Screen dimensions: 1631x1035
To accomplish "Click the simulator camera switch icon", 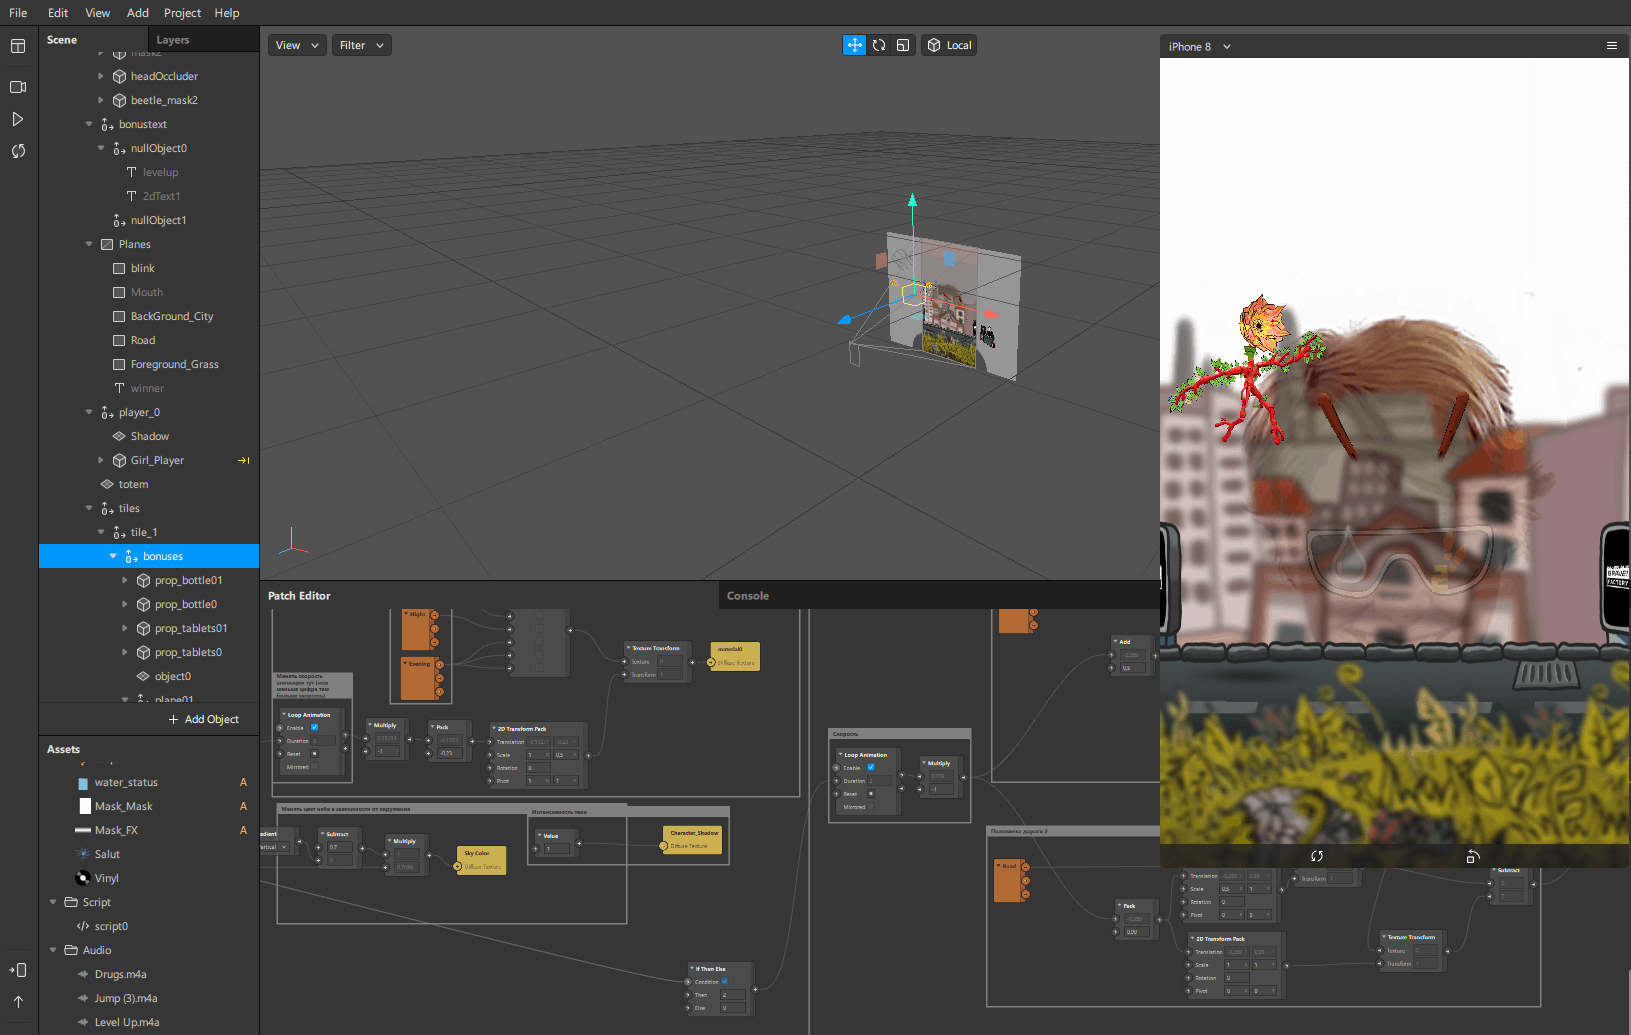I will [1473, 856].
